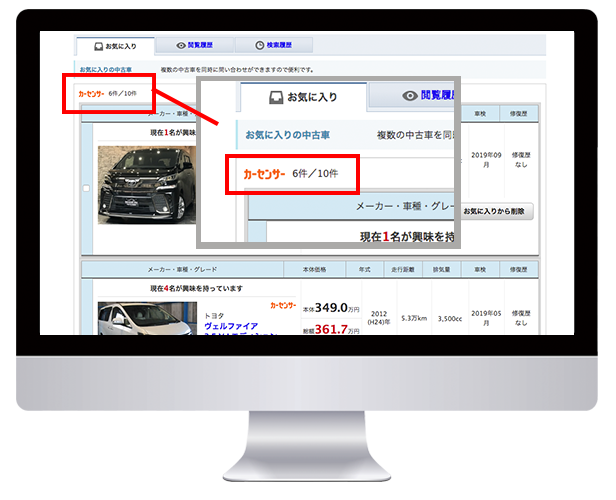Image resolution: width=616 pixels, height=500 pixels.
Task: Open the white minivan thumbnail photo
Action: pyautogui.click(x=139, y=320)
